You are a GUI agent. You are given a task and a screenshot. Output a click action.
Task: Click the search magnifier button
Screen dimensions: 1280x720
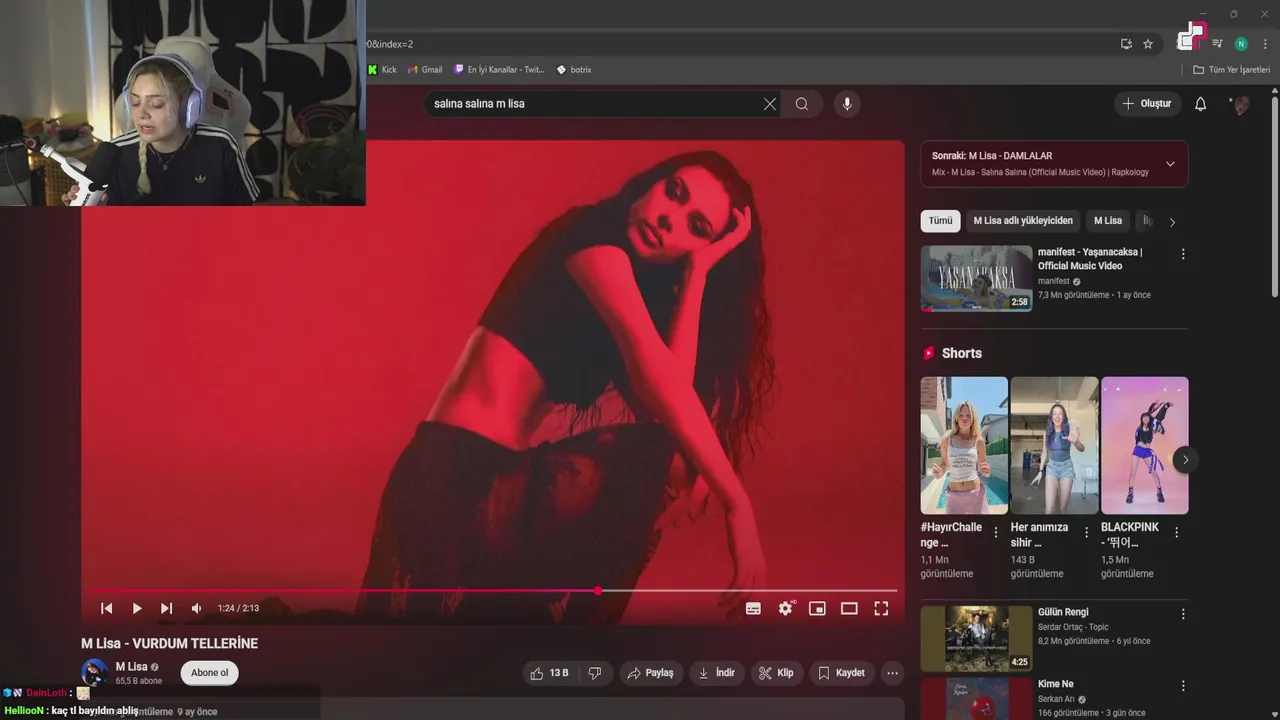click(x=802, y=104)
